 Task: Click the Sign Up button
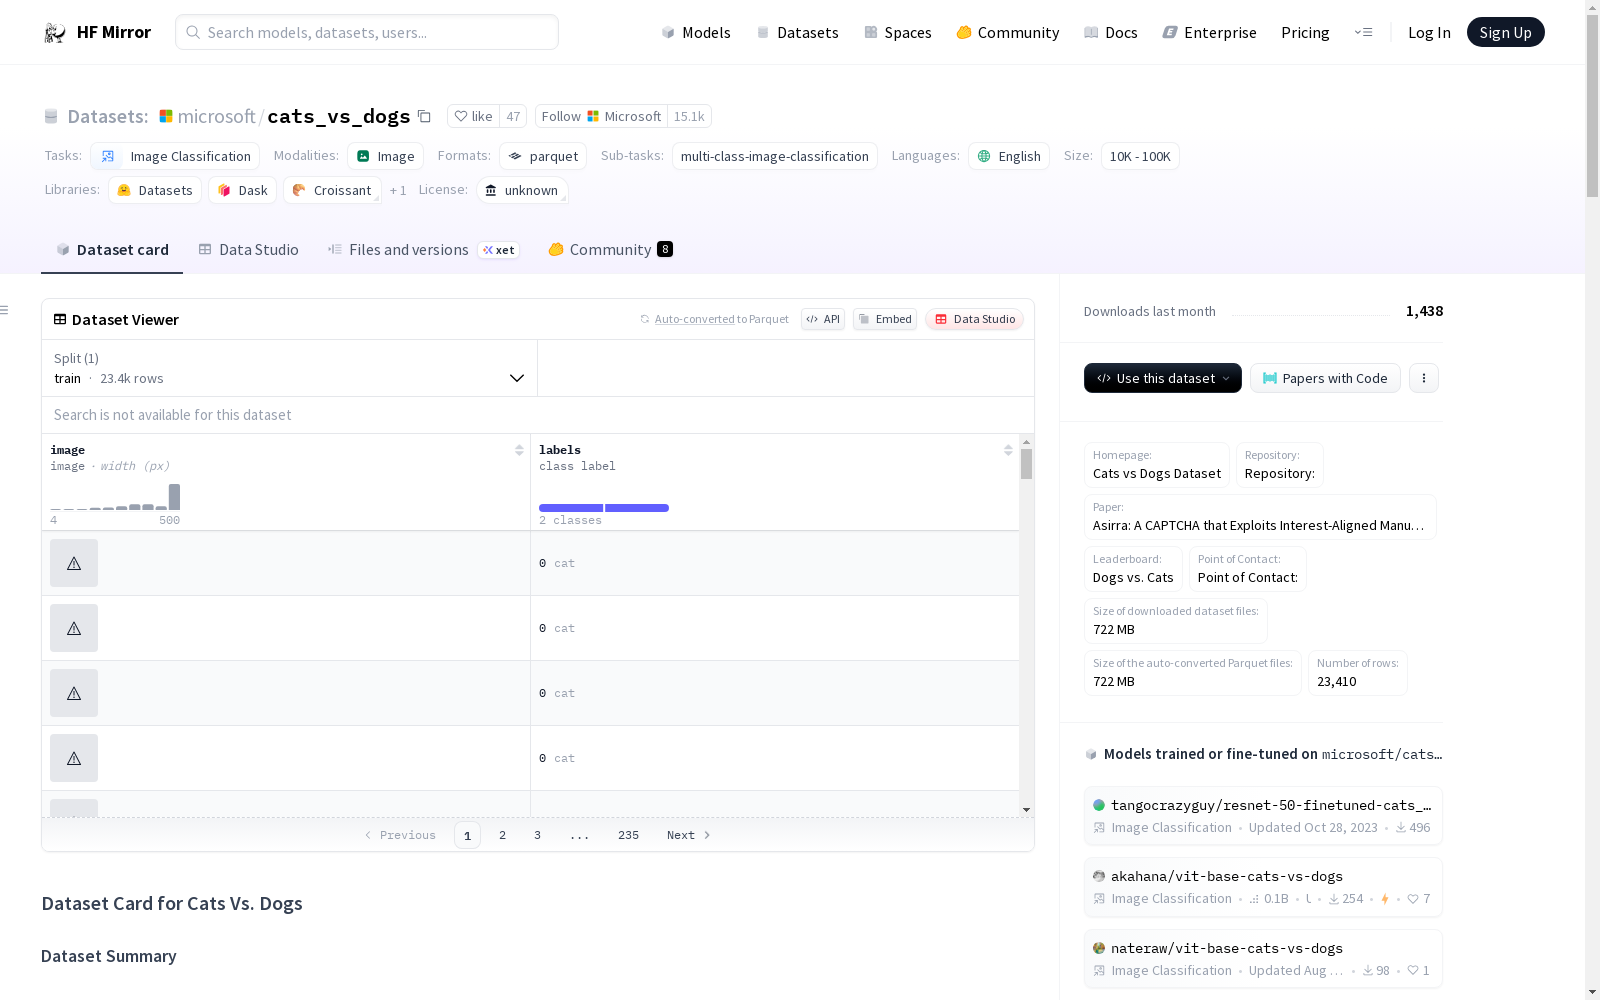click(x=1505, y=32)
